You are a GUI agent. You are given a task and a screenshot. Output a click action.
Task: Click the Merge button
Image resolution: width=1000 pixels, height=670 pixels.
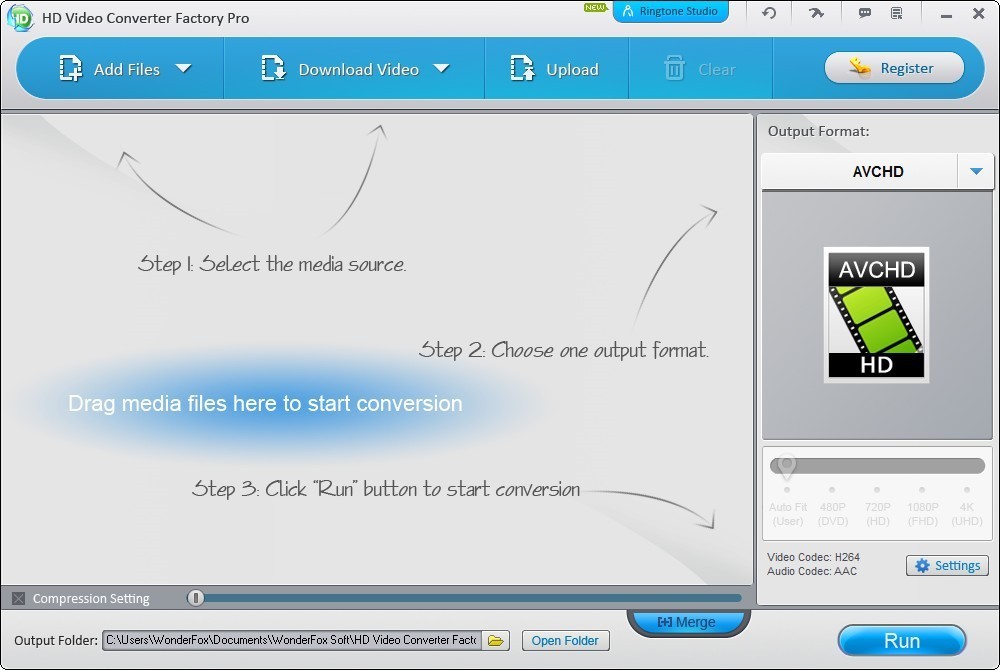coord(688,622)
